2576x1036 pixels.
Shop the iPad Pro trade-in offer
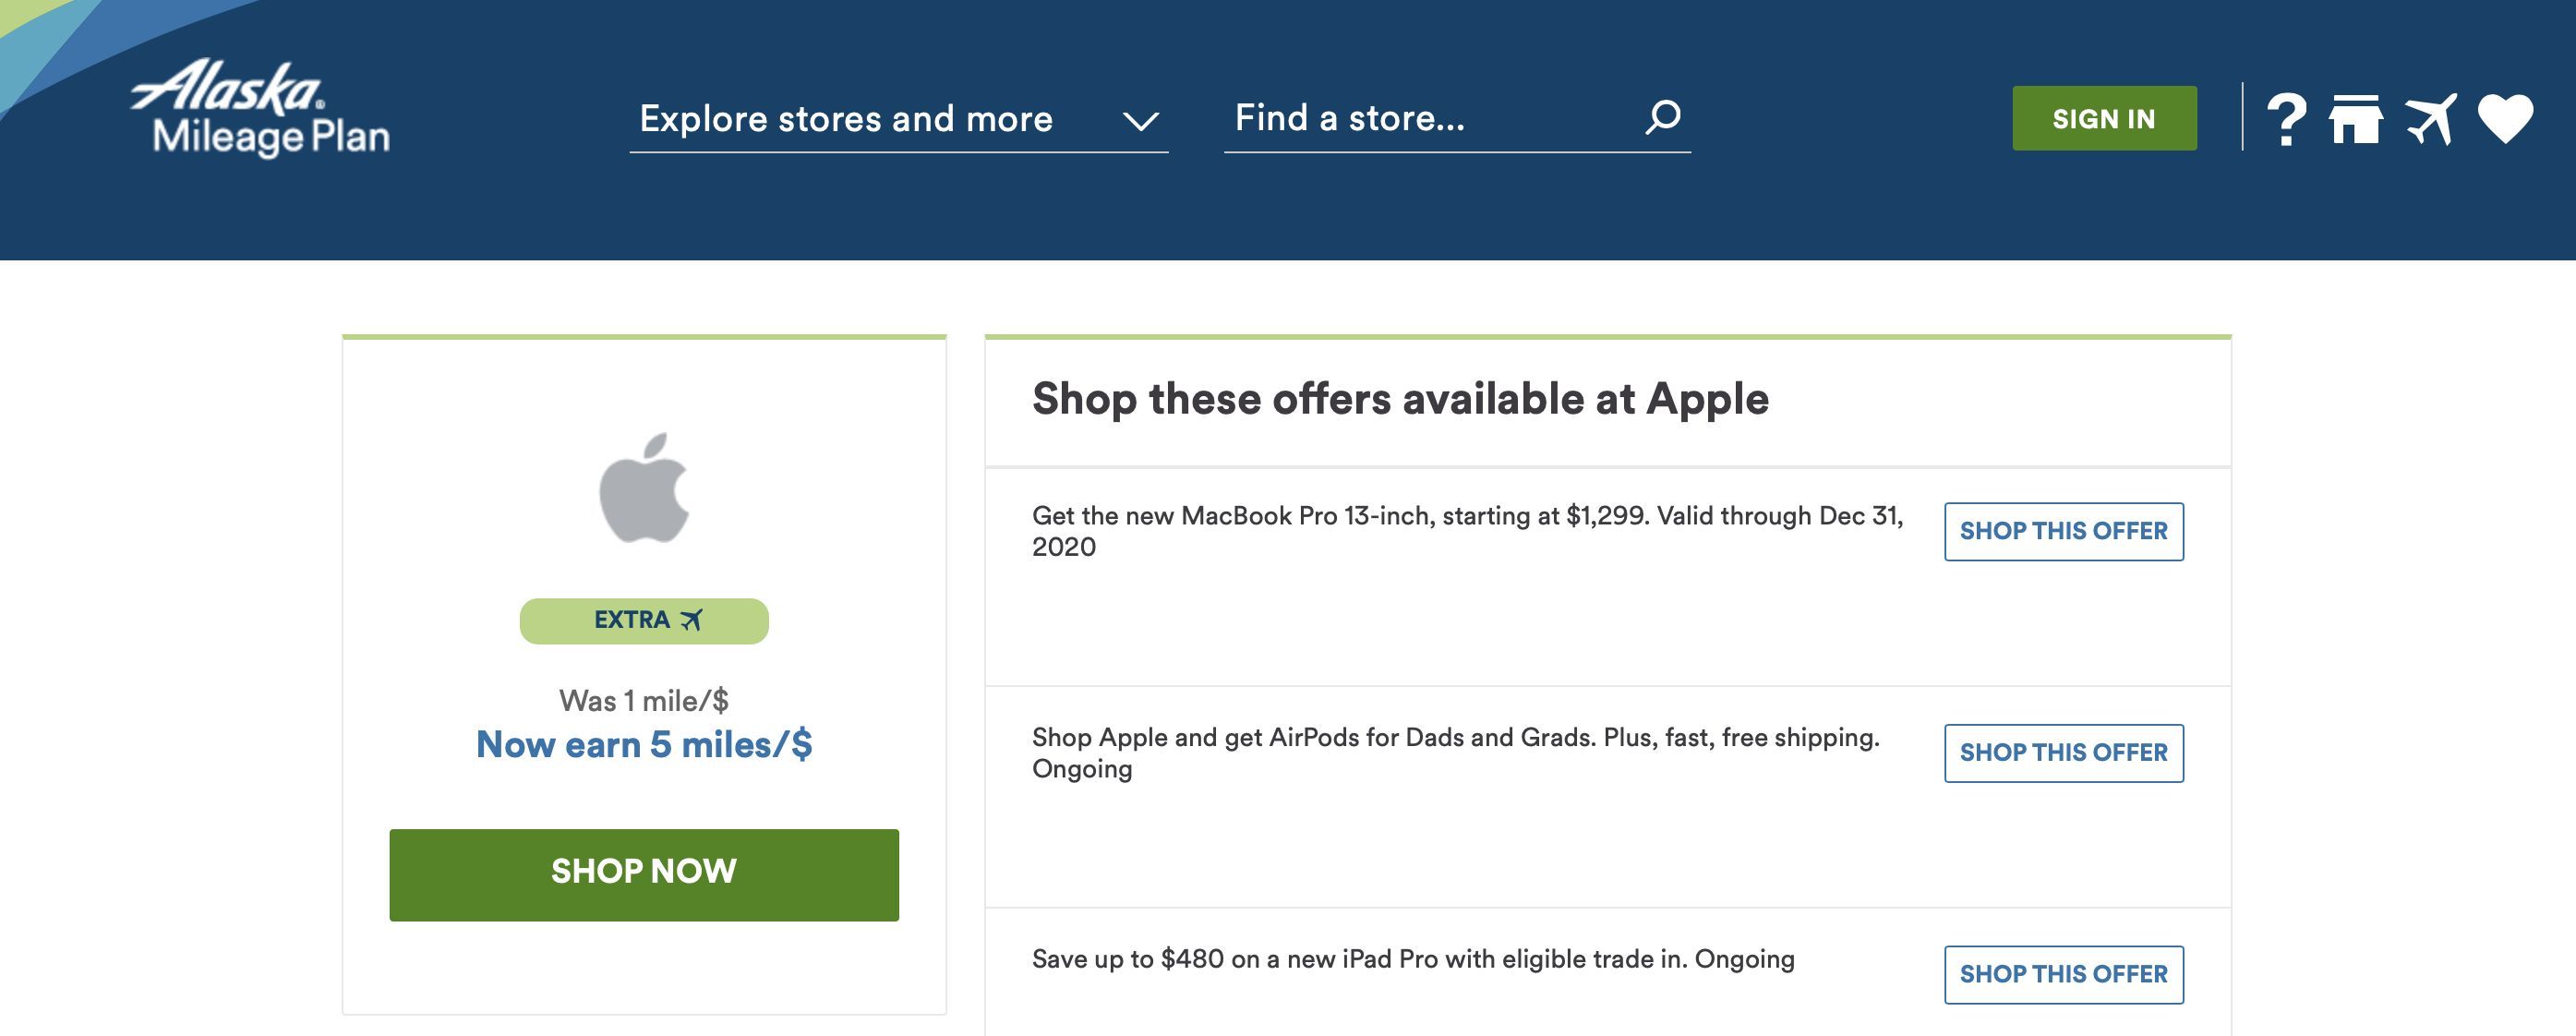(x=2064, y=975)
